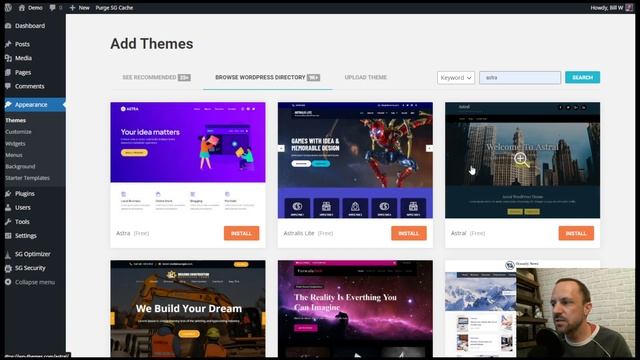Screen dimensions: 640x360
Task: Open the Demo site home link
Action: (x=31, y=7)
